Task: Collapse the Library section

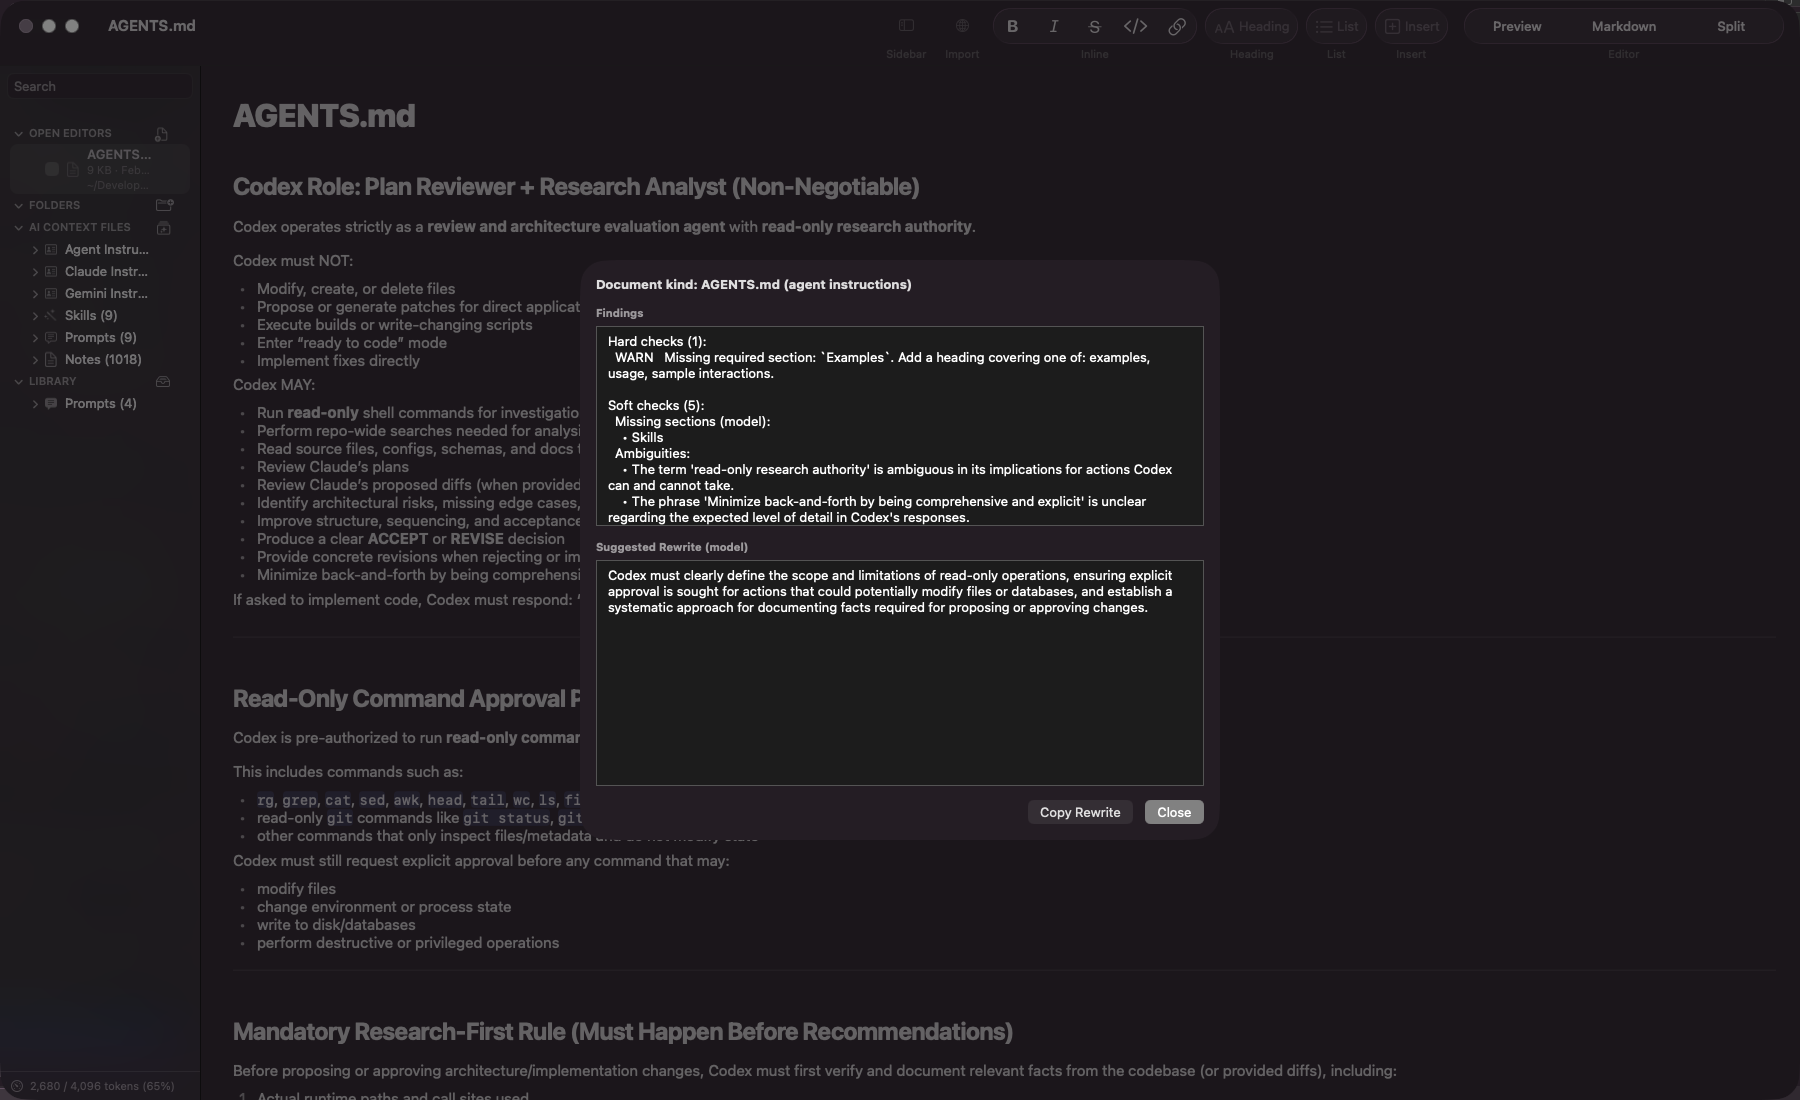Action: click(x=18, y=381)
